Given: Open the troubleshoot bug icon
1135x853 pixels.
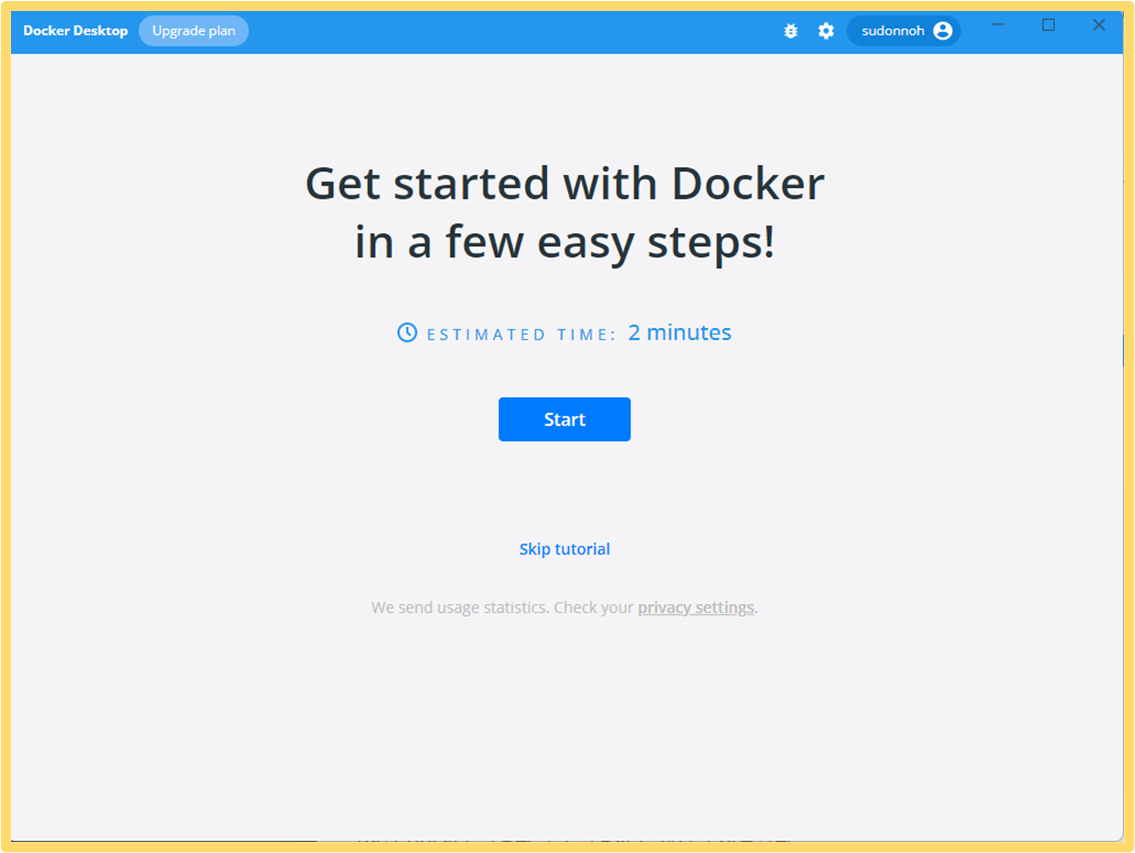Looking at the screenshot, I should point(791,31).
